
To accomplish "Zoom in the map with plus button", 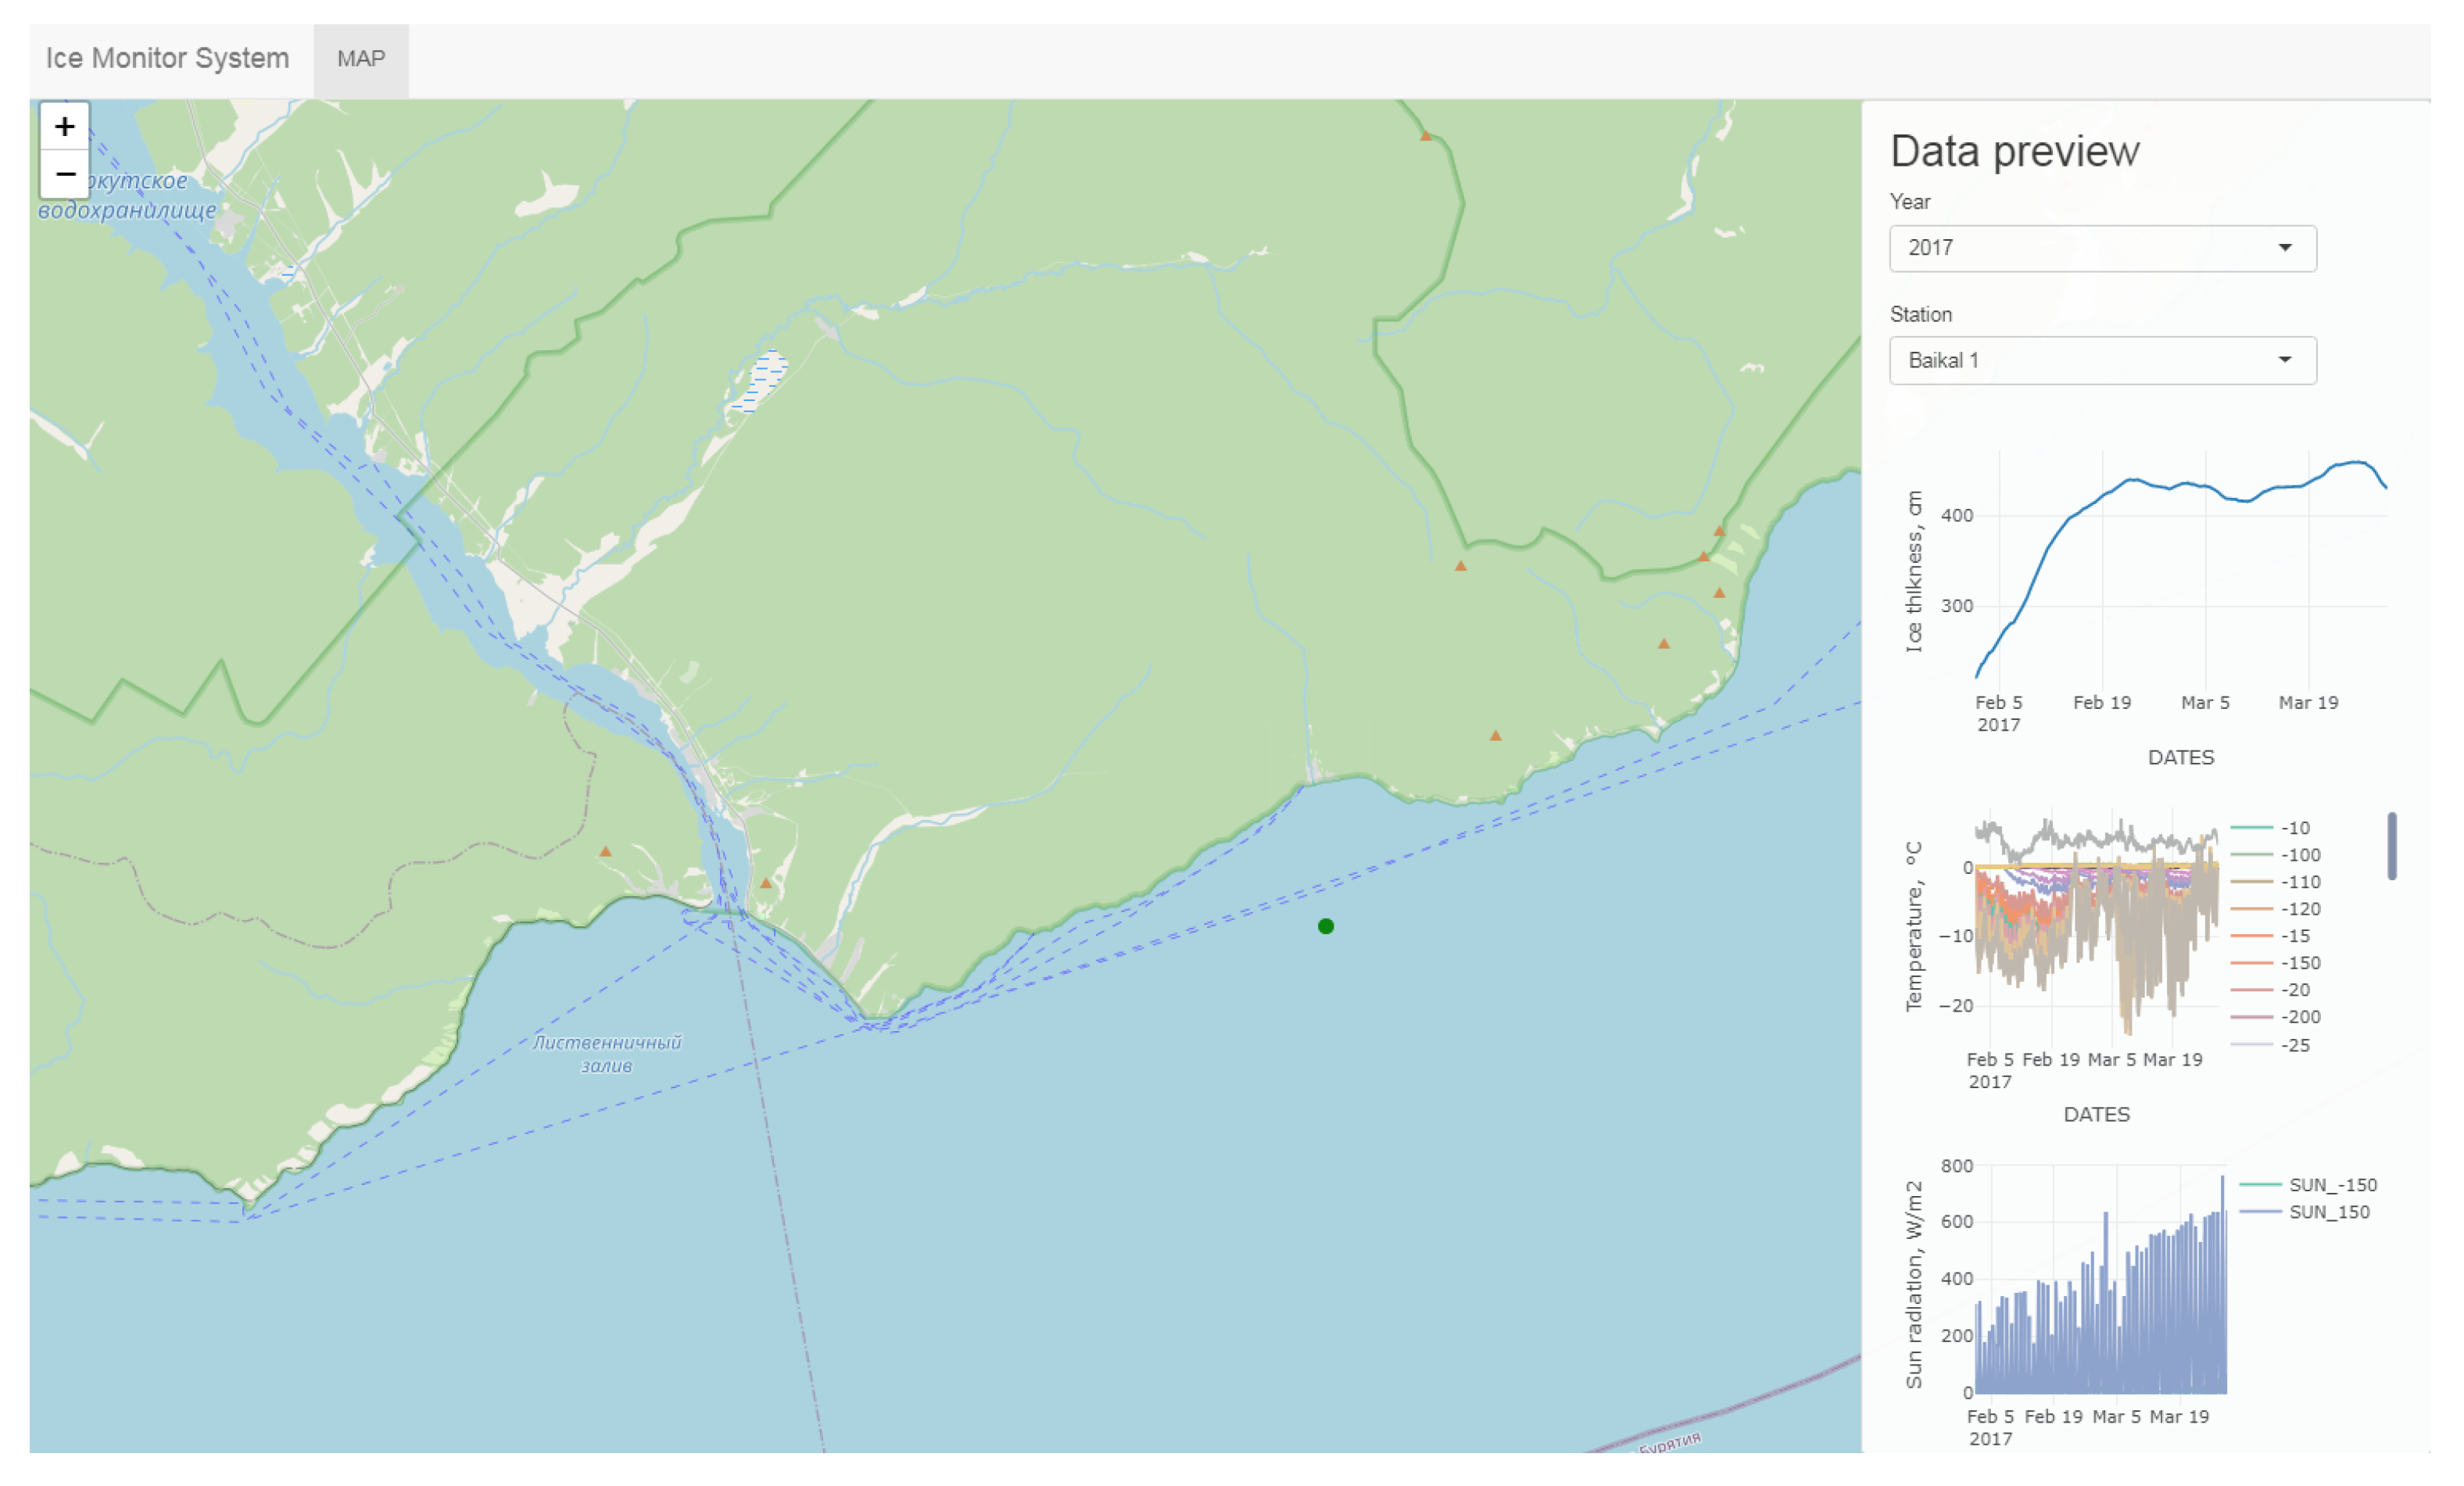I will (64, 127).
